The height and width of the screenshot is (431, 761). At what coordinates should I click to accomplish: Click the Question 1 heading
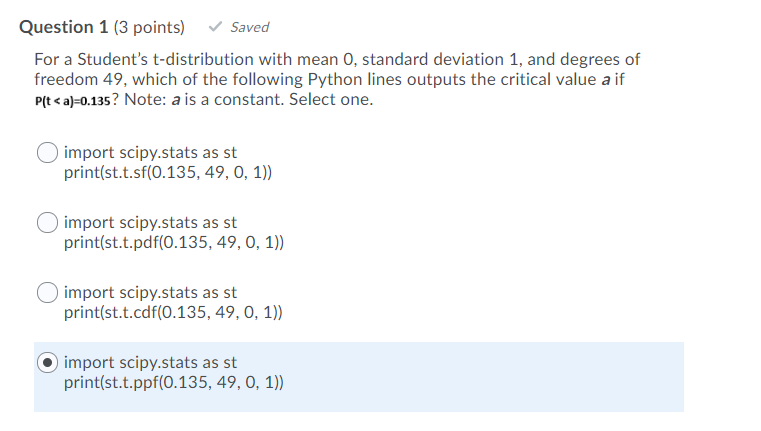pyautogui.click(x=66, y=27)
